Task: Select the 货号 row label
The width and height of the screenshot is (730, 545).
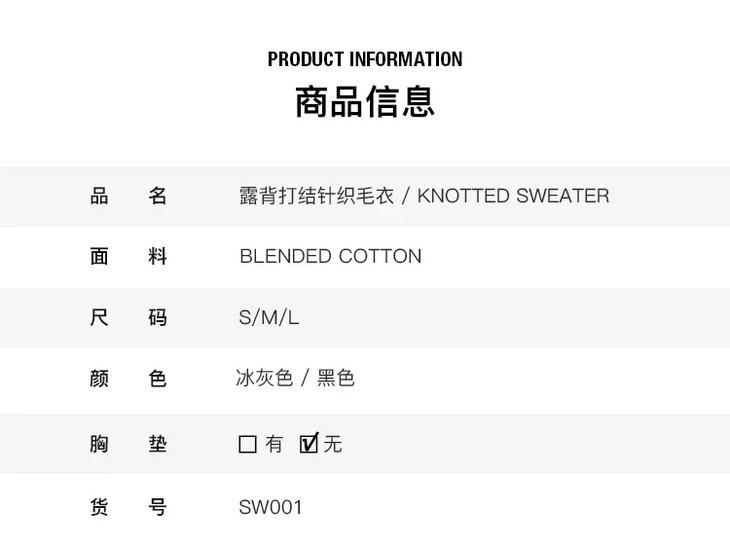Action: 128,507
